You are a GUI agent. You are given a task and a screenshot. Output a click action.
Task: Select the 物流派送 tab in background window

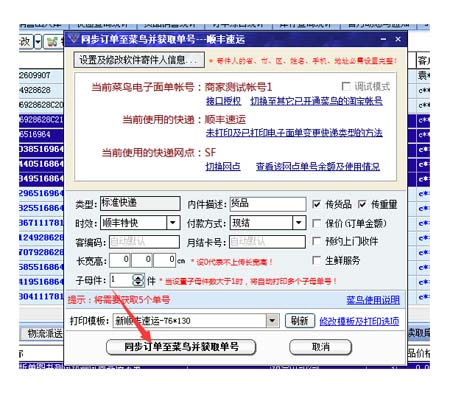point(42,333)
